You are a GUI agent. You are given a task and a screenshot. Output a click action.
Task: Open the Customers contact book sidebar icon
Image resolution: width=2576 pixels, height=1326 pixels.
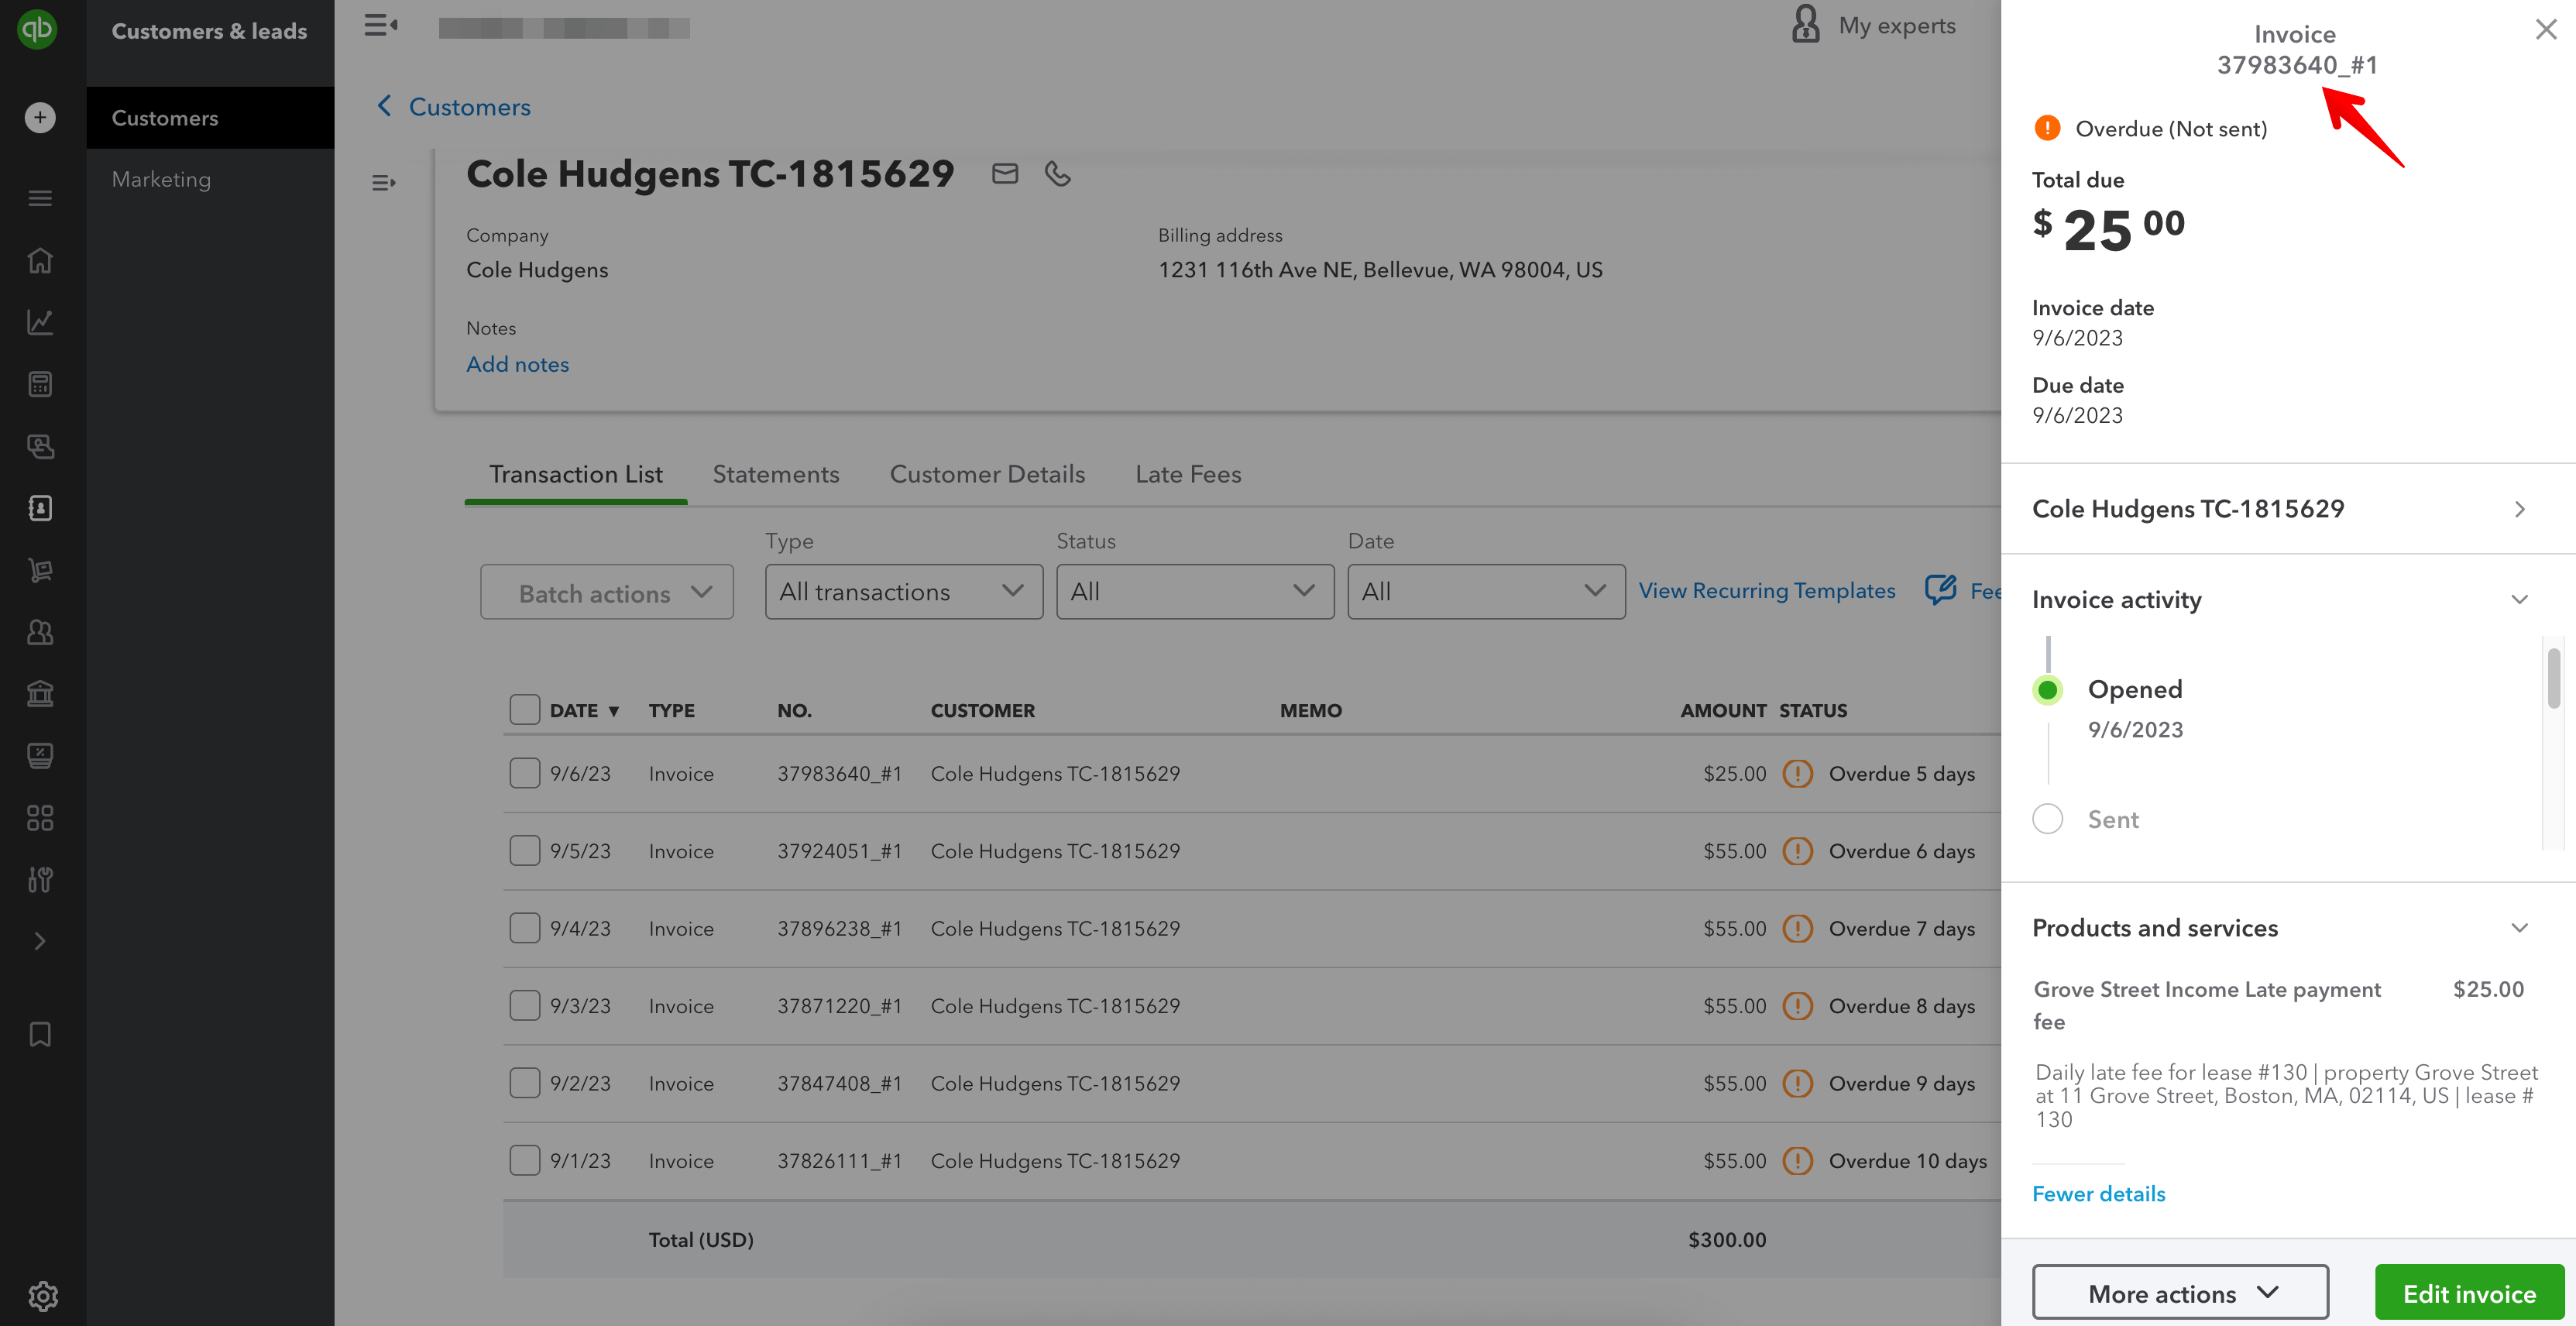click(x=40, y=508)
